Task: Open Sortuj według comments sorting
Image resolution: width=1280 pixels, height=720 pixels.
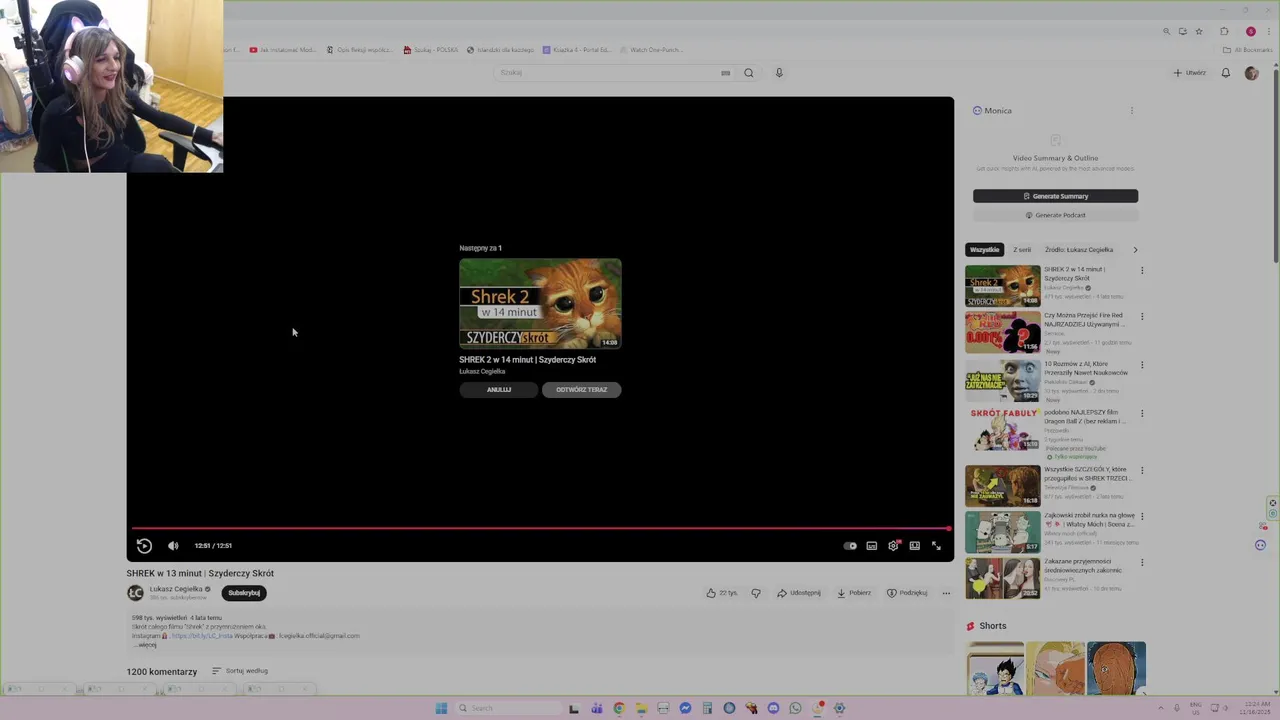Action: click(x=240, y=671)
